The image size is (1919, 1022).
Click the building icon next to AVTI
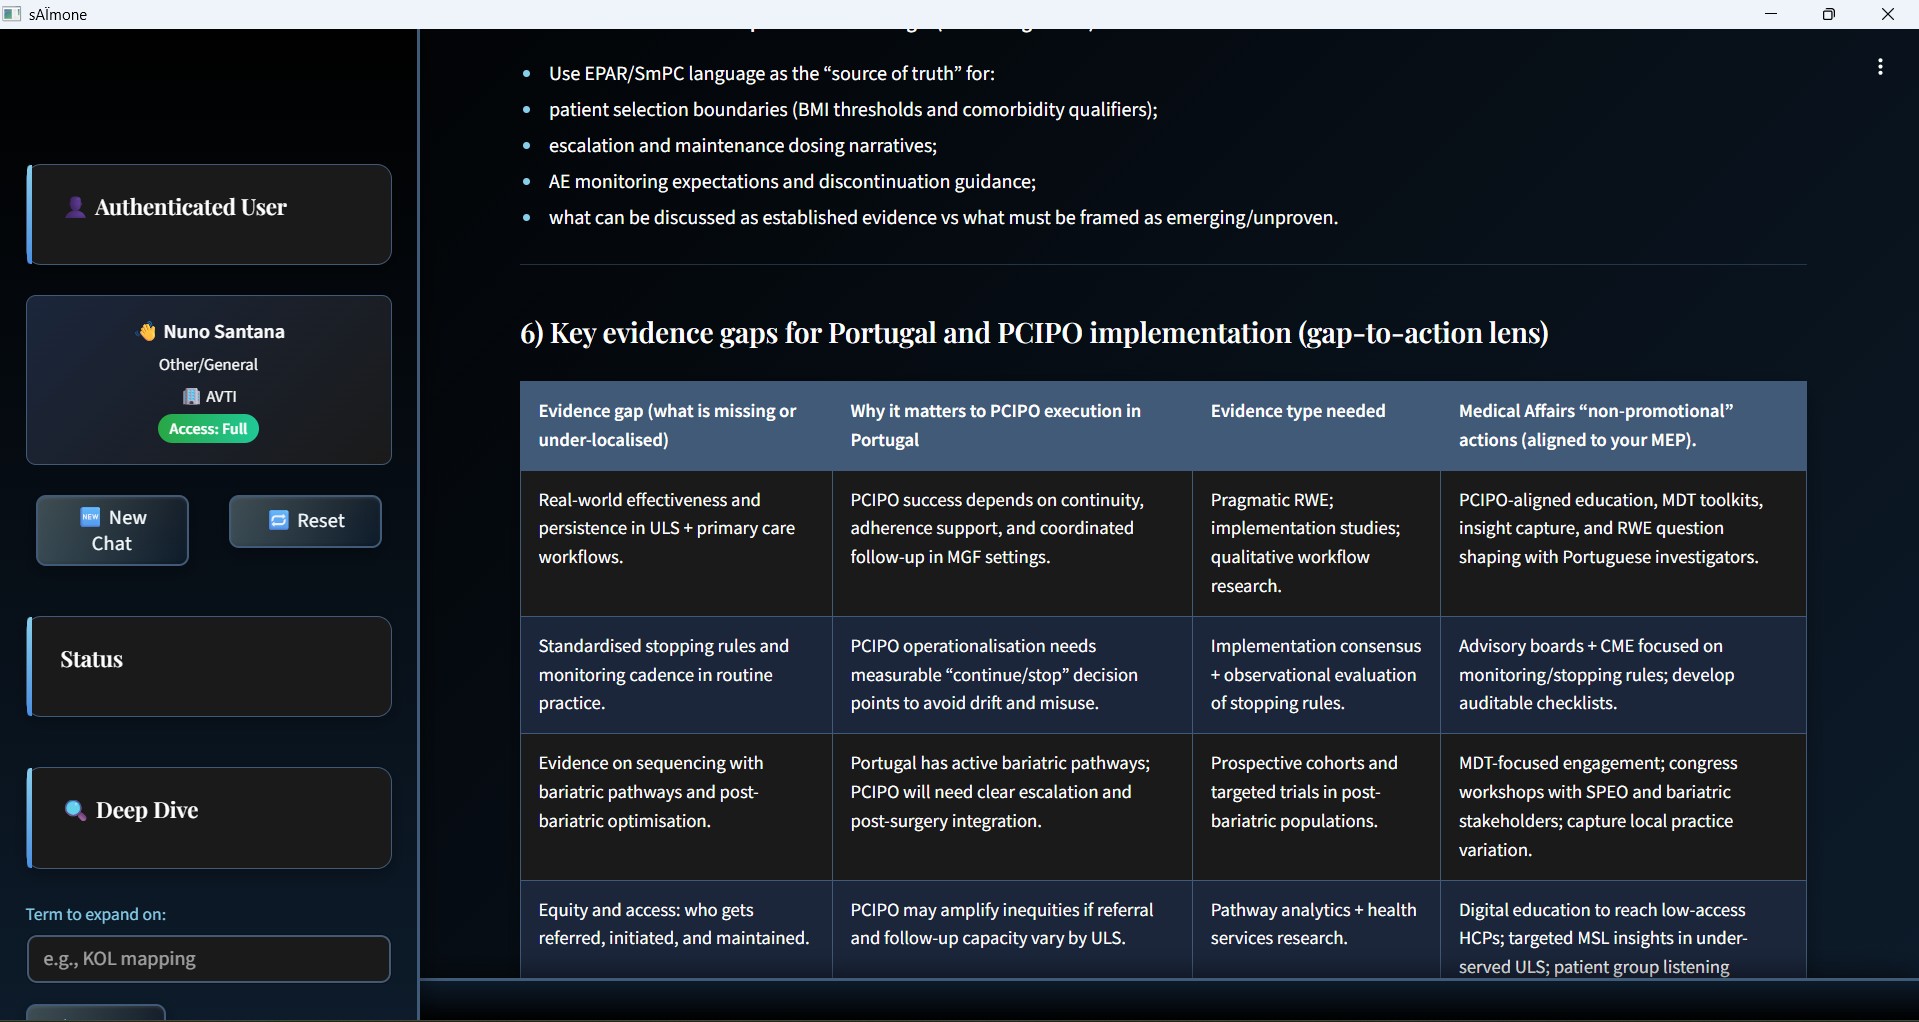[191, 397]
